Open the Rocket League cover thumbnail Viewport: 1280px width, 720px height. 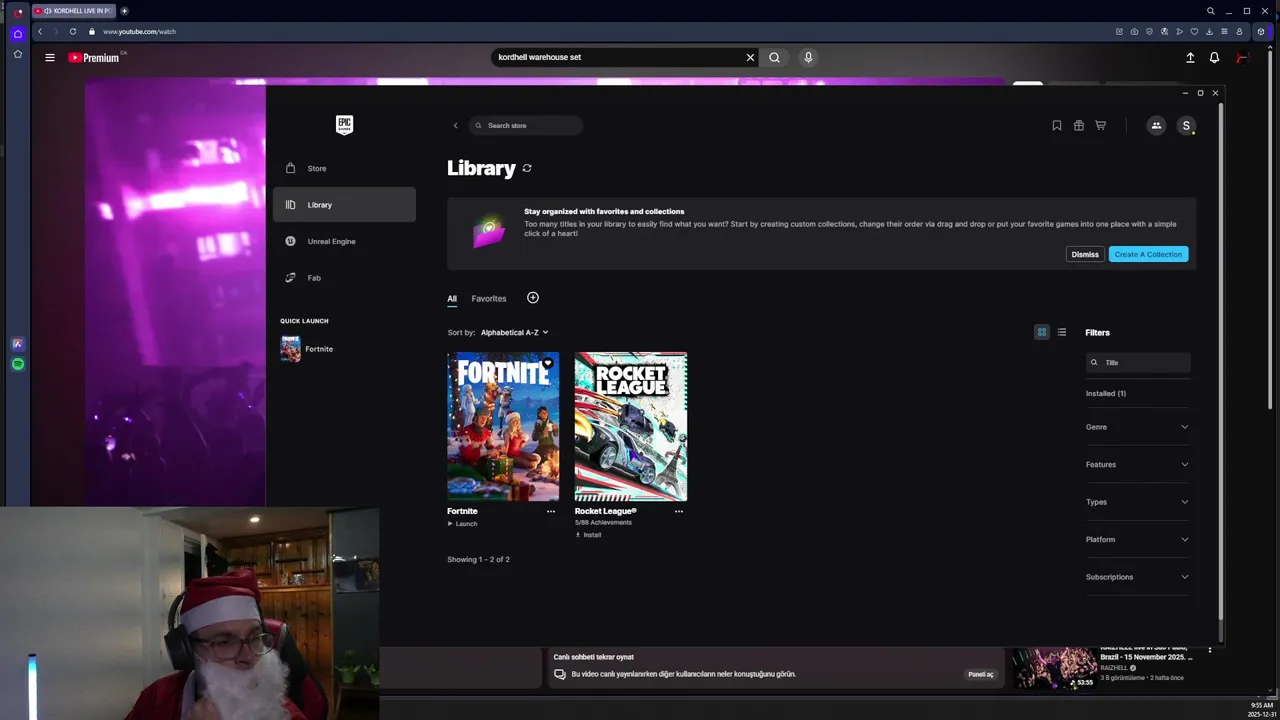point(631,426)
